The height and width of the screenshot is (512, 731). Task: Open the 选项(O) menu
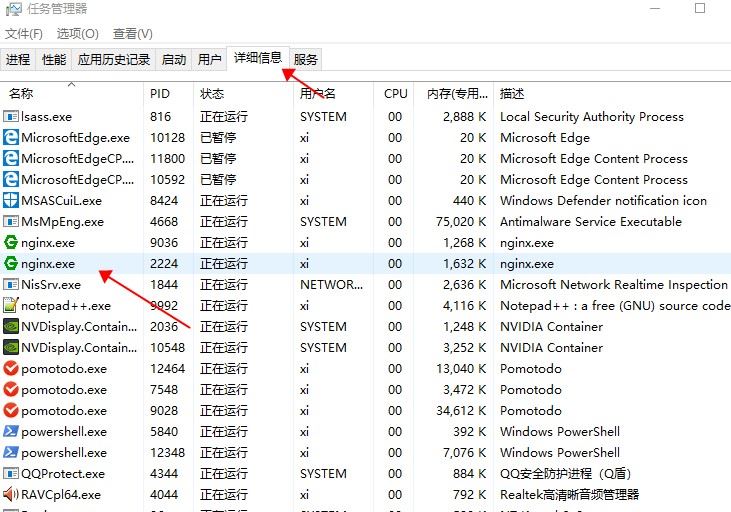pos(77,34)
